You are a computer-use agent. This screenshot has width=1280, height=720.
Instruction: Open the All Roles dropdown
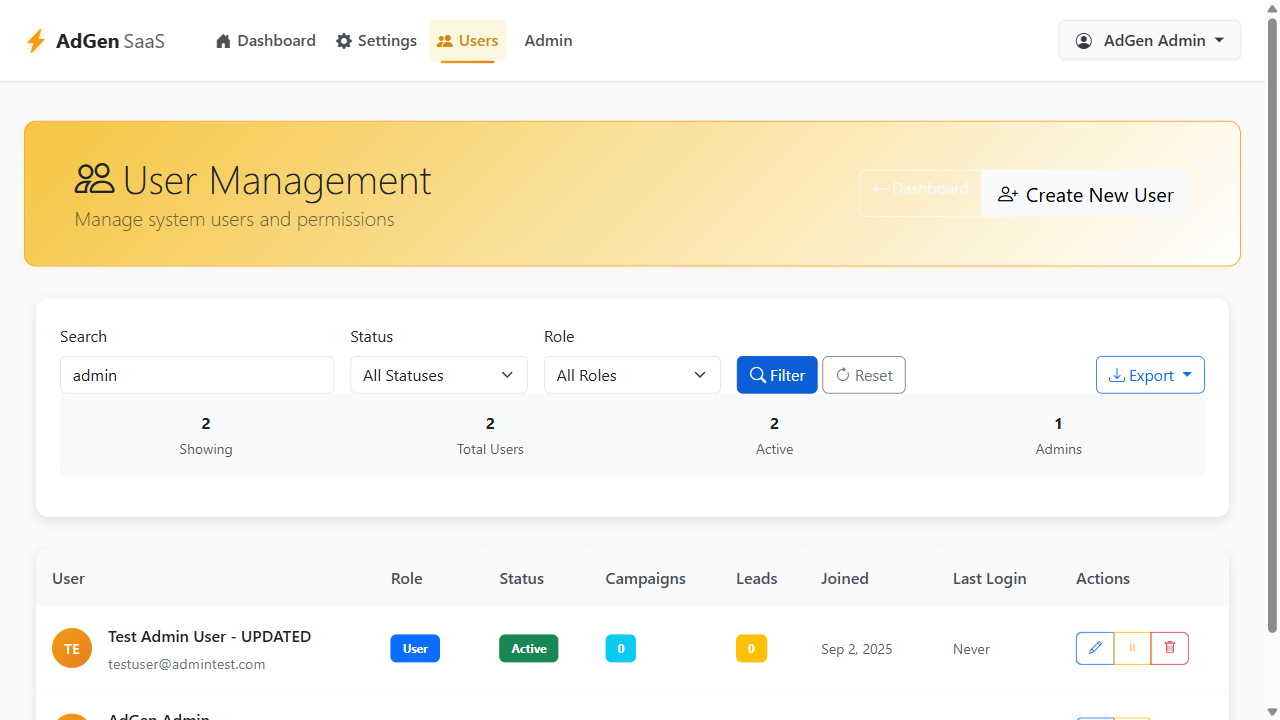[x=632, y=375]
